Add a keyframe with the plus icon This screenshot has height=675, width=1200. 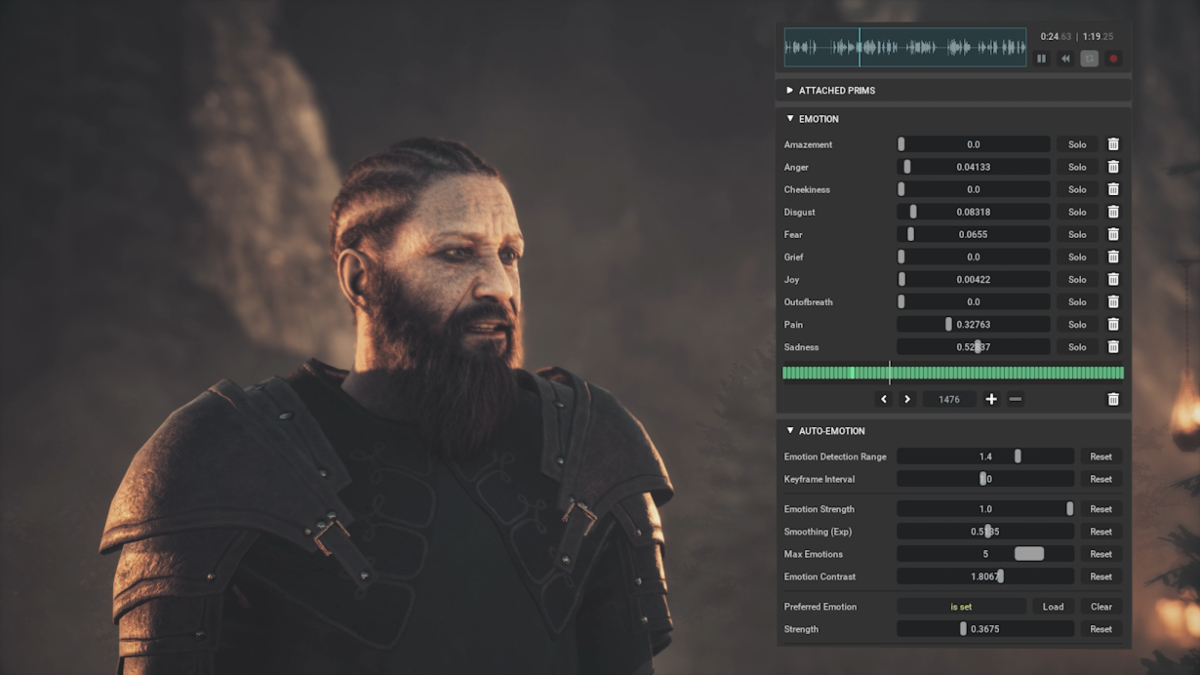click(x=991, y=399)
